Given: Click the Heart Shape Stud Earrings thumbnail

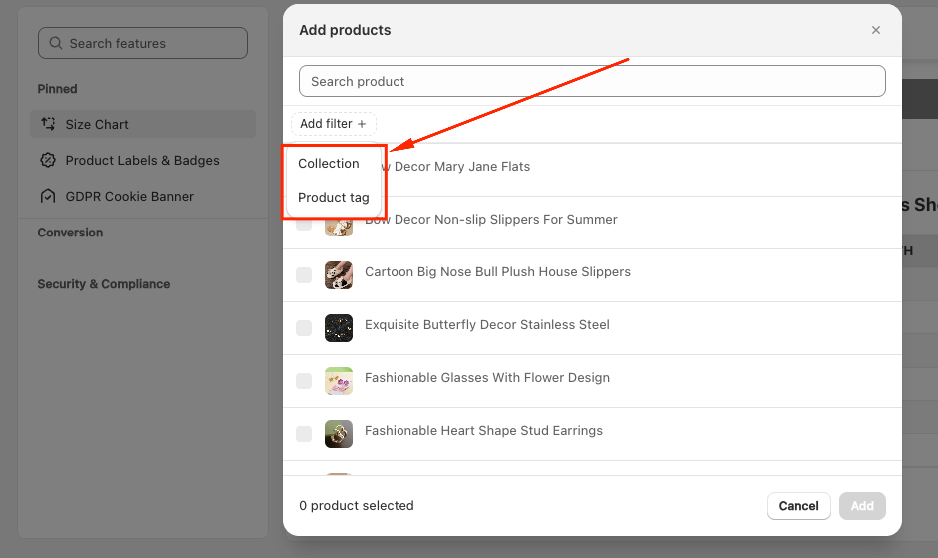Looking at the screenshot, I should (339, 434).
